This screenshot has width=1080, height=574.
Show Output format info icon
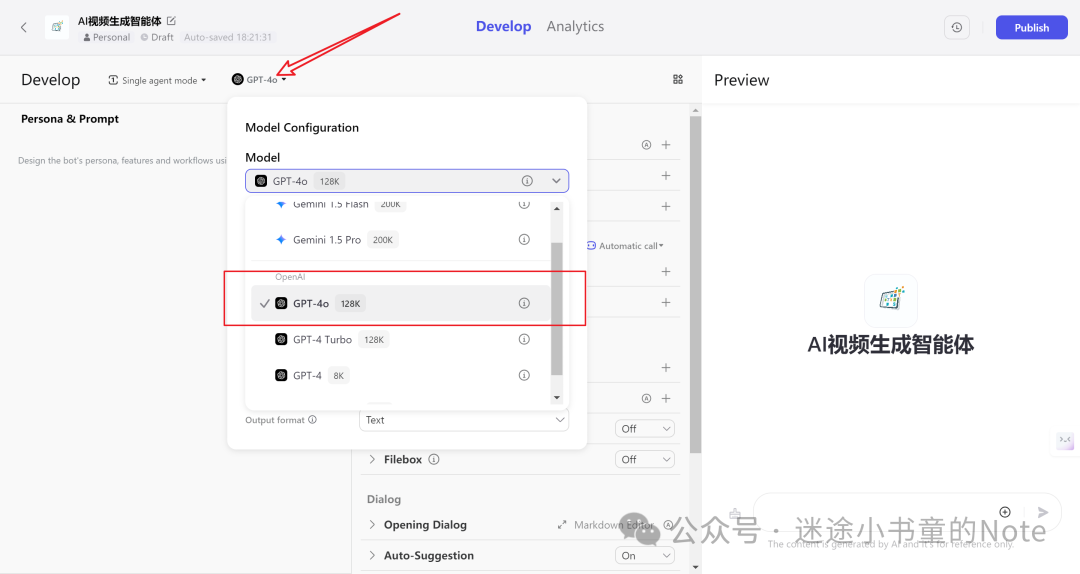312,420
